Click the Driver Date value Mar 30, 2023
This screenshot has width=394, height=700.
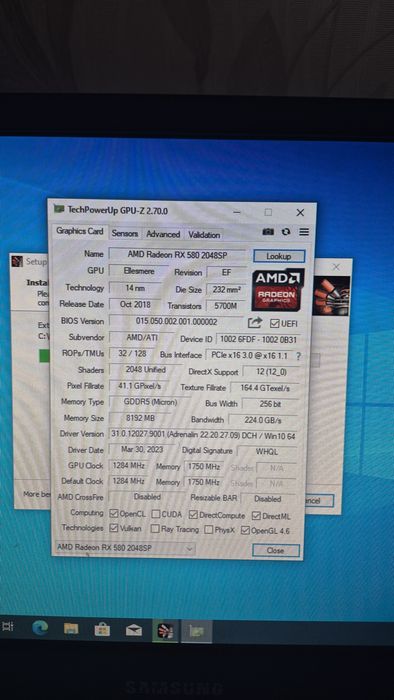[142, 450]
